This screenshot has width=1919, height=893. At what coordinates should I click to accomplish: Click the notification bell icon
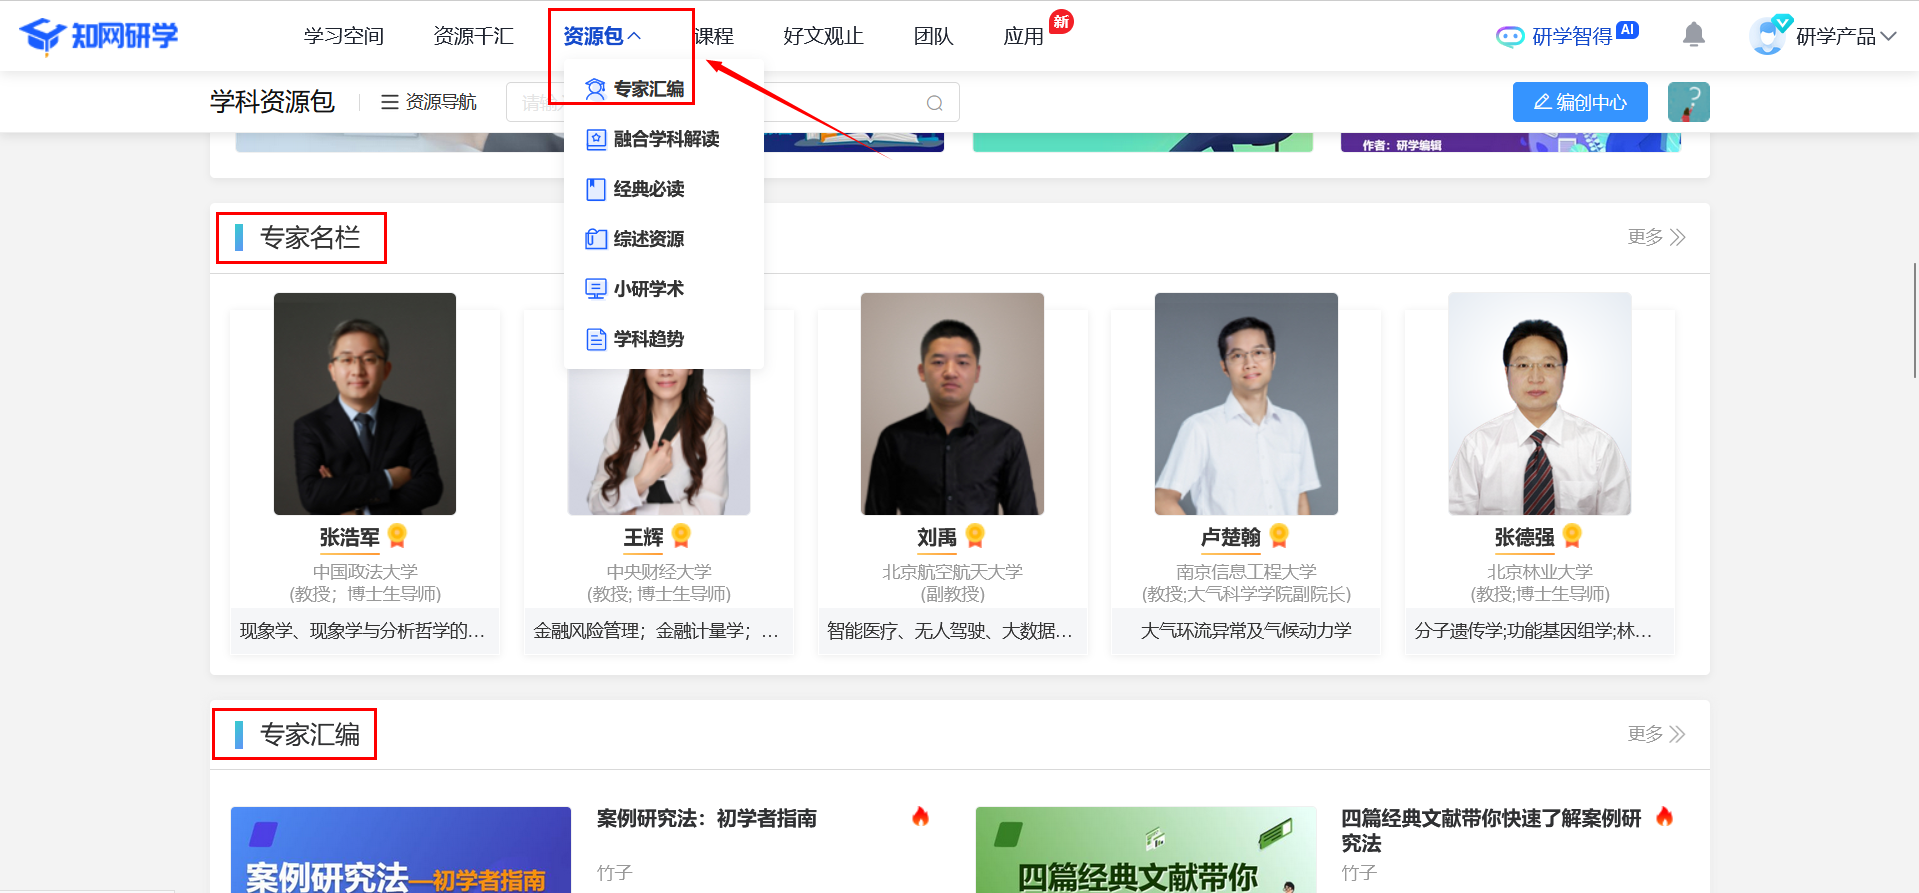[x=1693, y=35]
